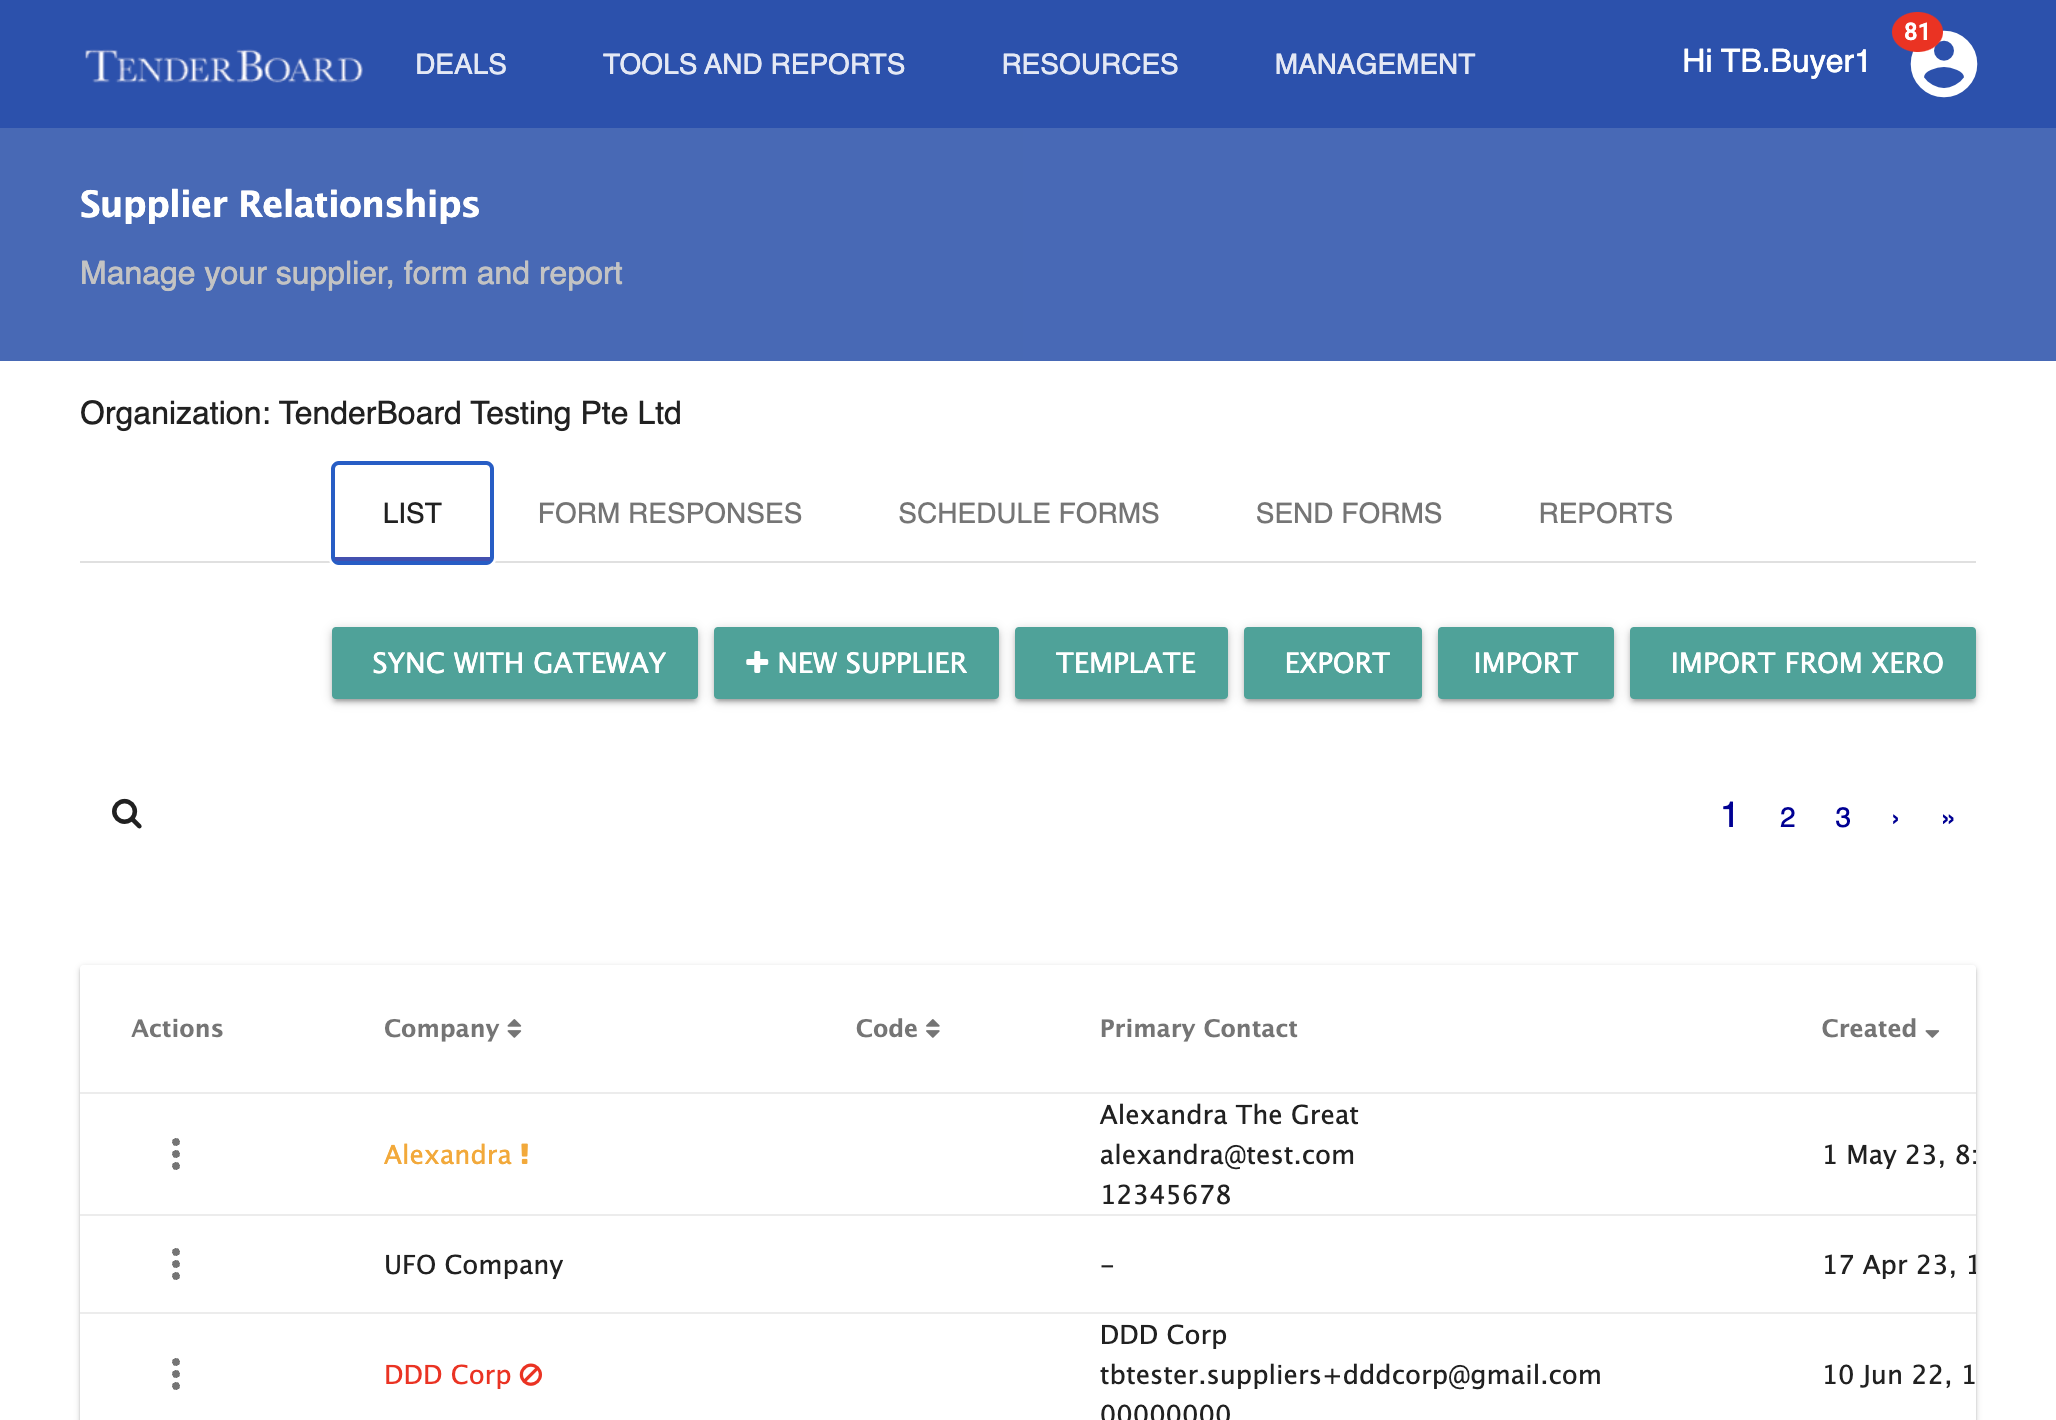
Task: Open the Alexandra supplier link
Action: (447, 1154)
